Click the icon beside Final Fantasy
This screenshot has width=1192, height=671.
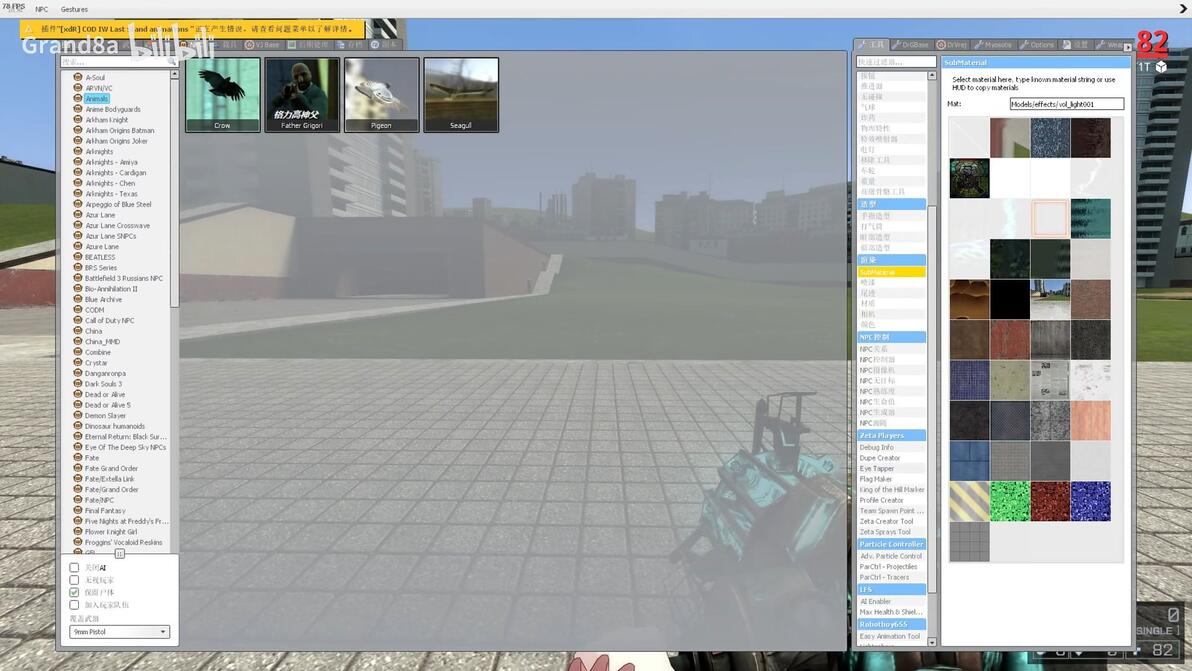(78, 510)
